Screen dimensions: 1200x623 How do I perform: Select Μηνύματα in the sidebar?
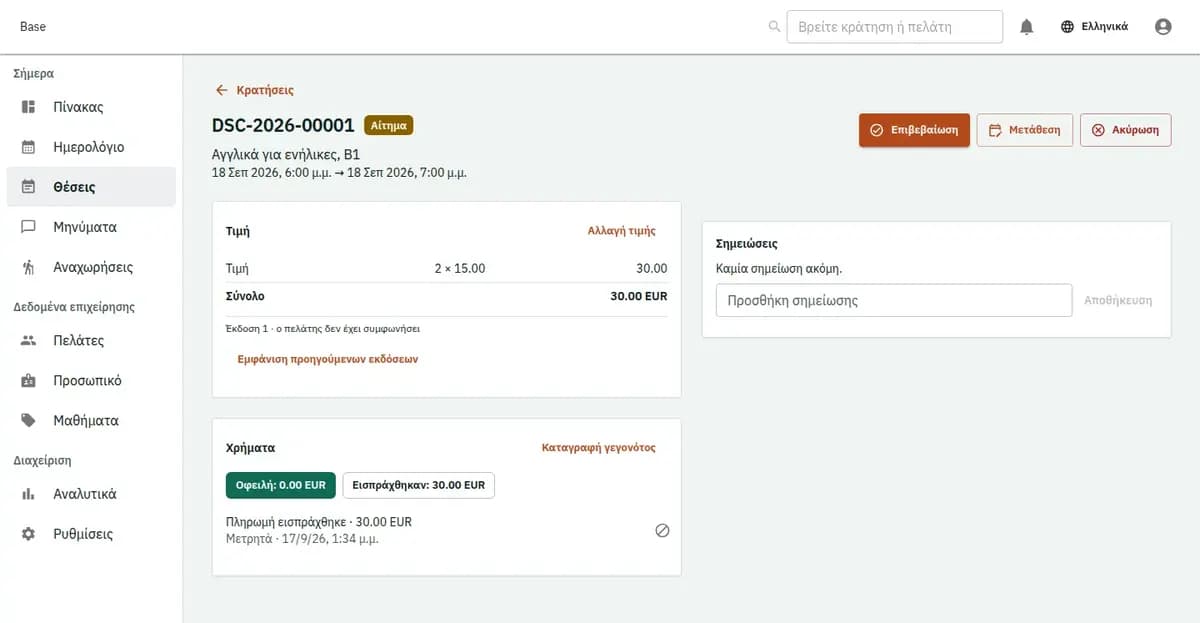(x=91, y=227)
